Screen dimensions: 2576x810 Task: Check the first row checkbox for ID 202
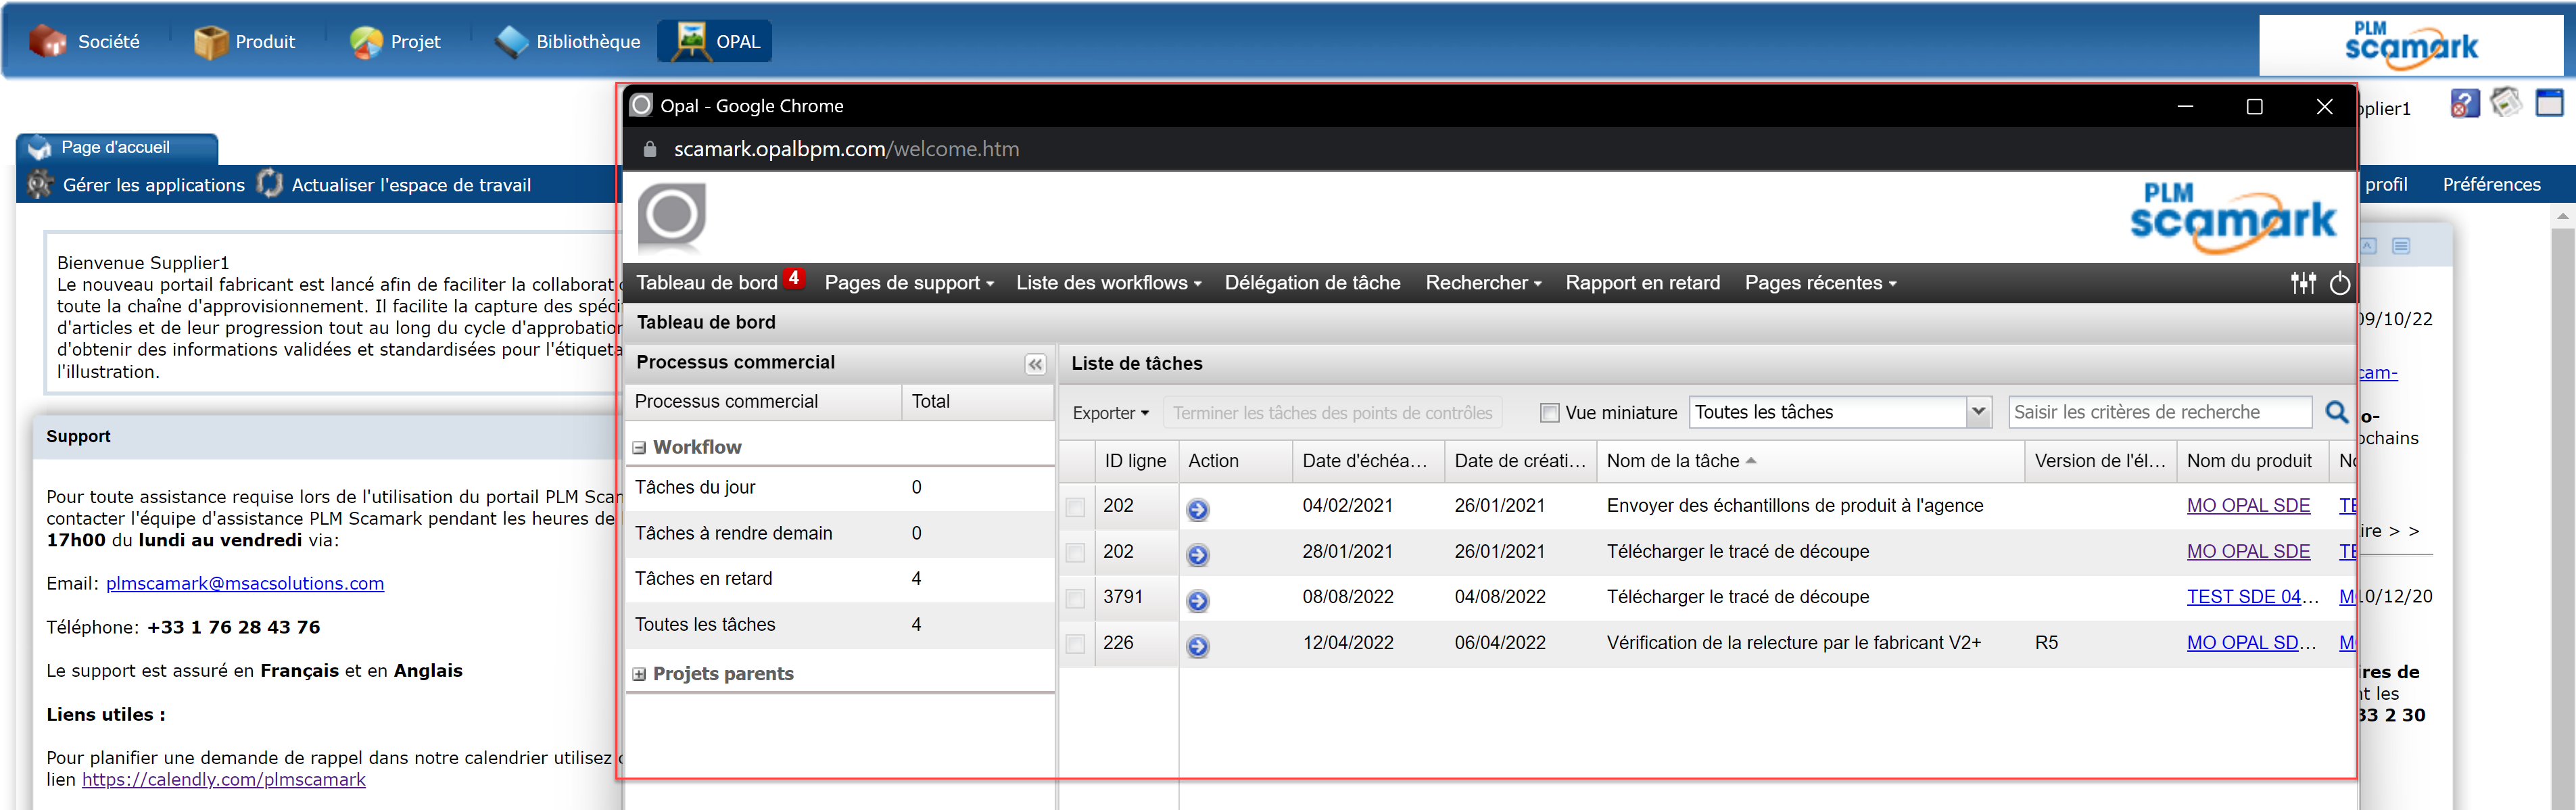tap(1075, 508)
